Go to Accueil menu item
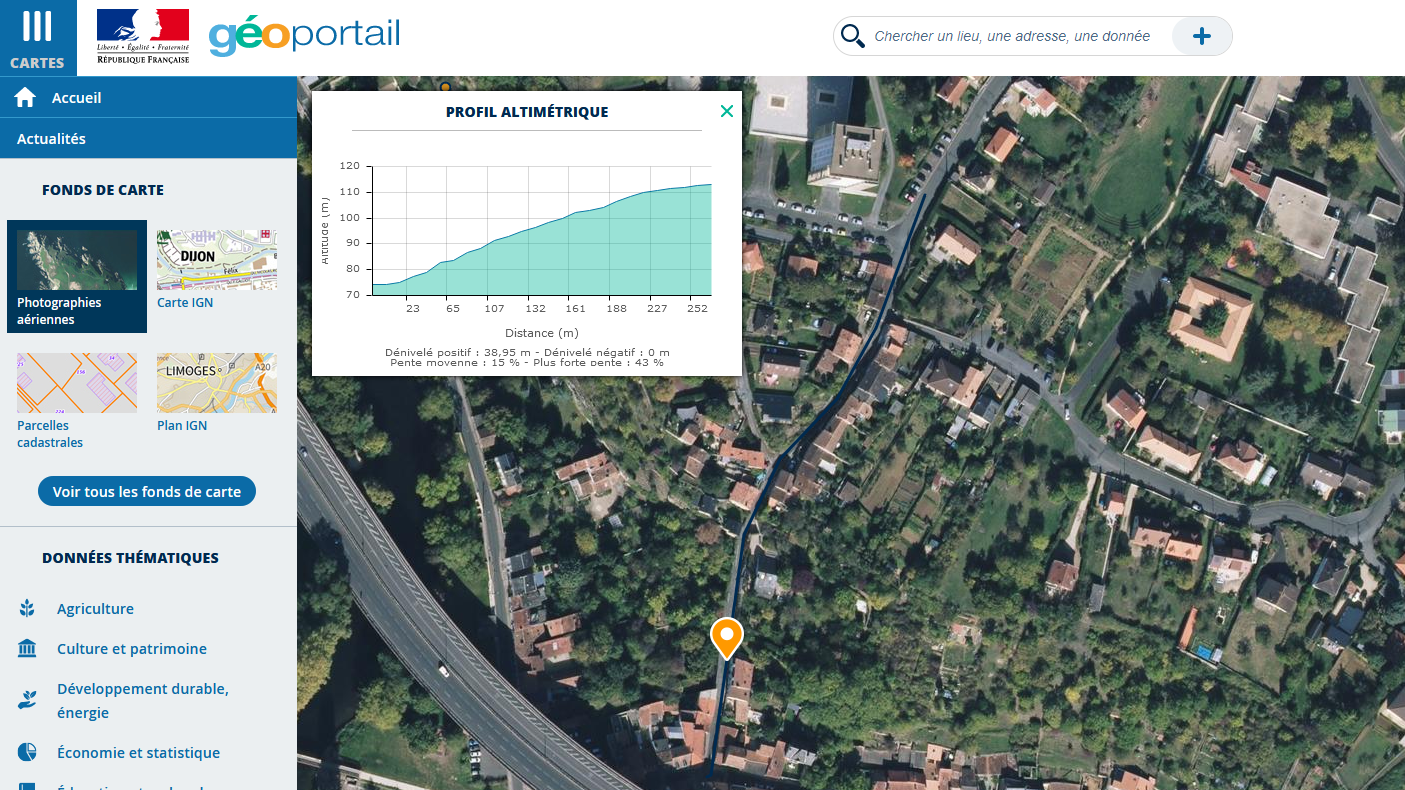Viewport: 1405px width, 790px height. click(77, 98)
